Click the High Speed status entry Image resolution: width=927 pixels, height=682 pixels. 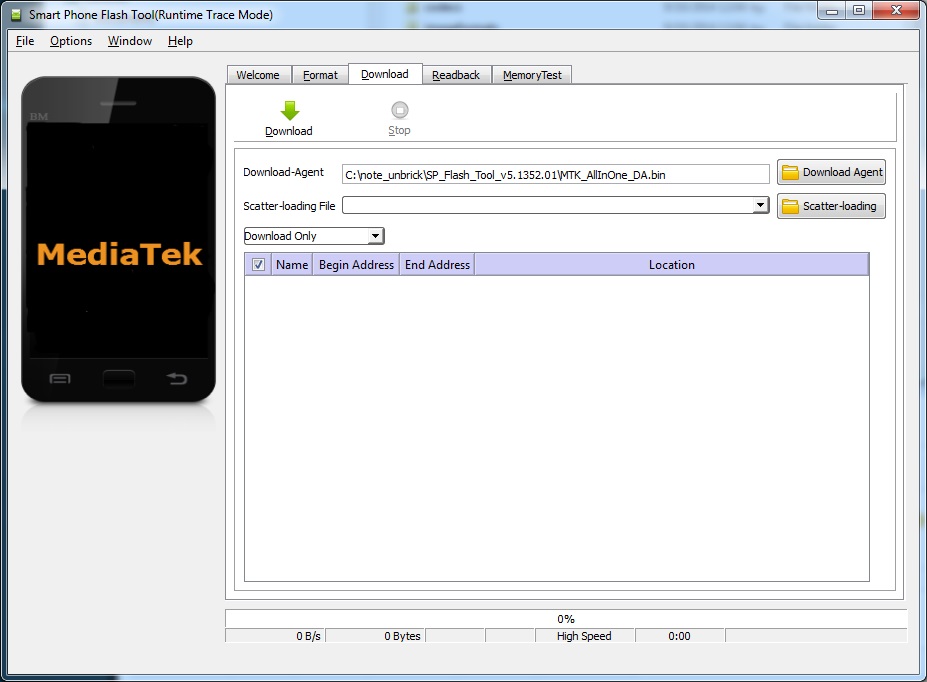[x=584, y=636]
